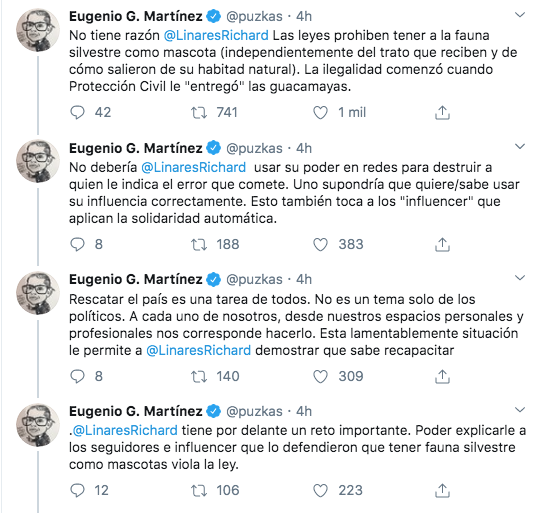Reply to the tweet with 42 comments
This screenshot has width=539, height=513.
pyautogui.click(x=77, y=112)
